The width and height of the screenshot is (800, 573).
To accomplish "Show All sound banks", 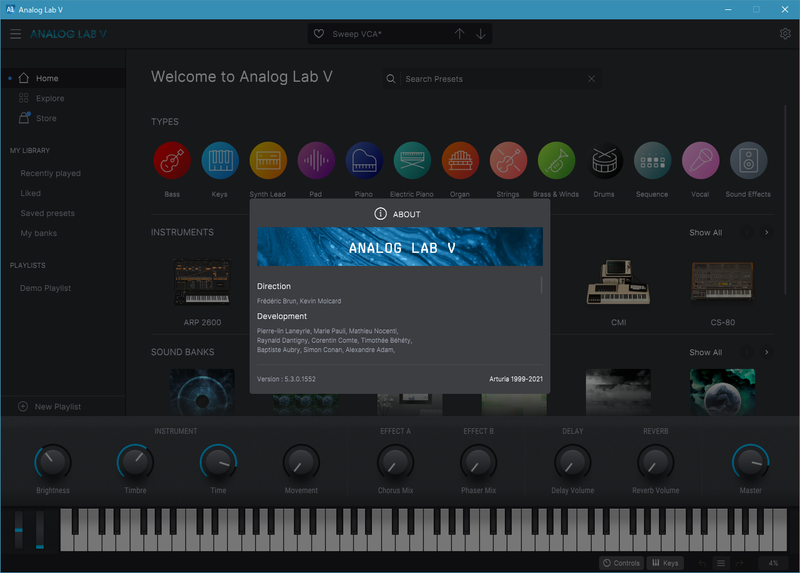I will pos(706,352).
